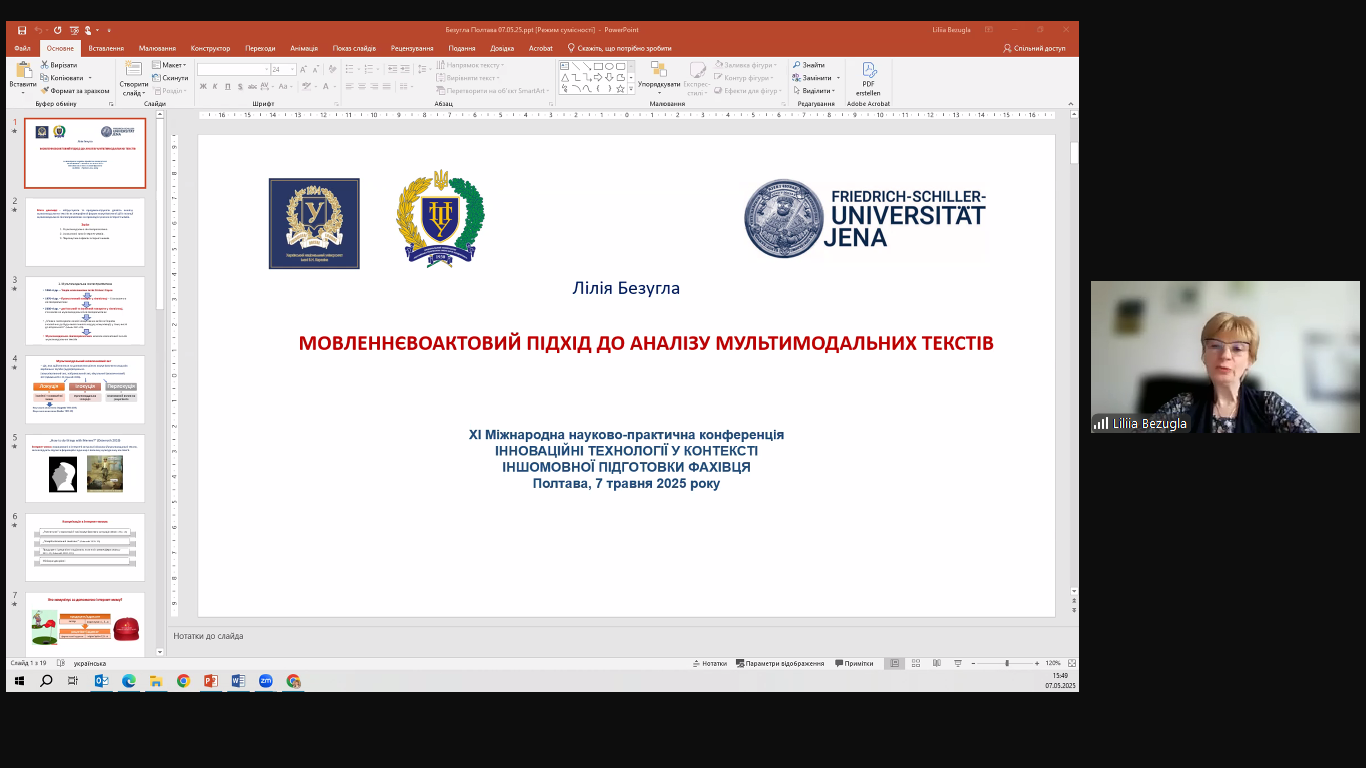Image resolution: width=1366 pixels, height=768 pixels.
Task: Switch to the Показ слайдів tab
Action: (x=355, y=48)
